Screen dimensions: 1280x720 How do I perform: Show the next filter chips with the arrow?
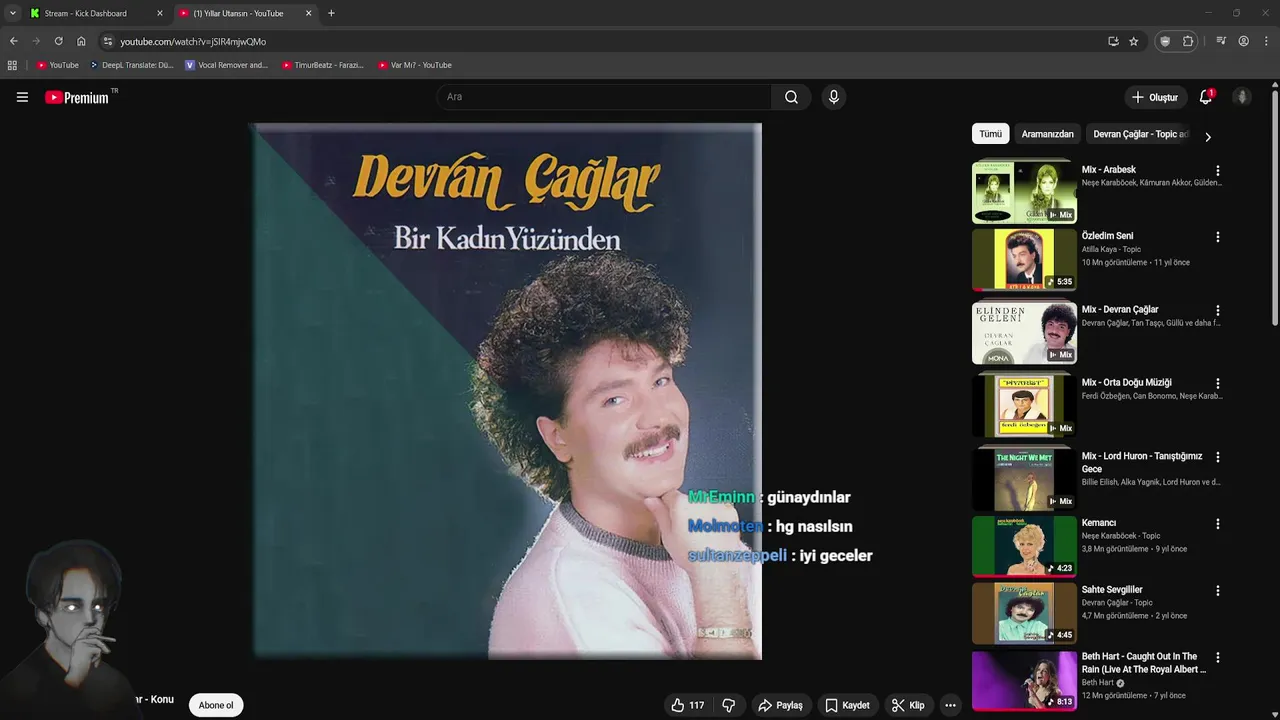[x=1207, y=136]
